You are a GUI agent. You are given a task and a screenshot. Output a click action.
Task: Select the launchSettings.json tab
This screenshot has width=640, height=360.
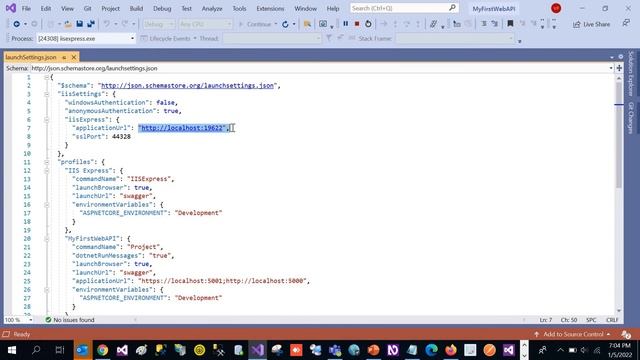click(x=31, y=57)
